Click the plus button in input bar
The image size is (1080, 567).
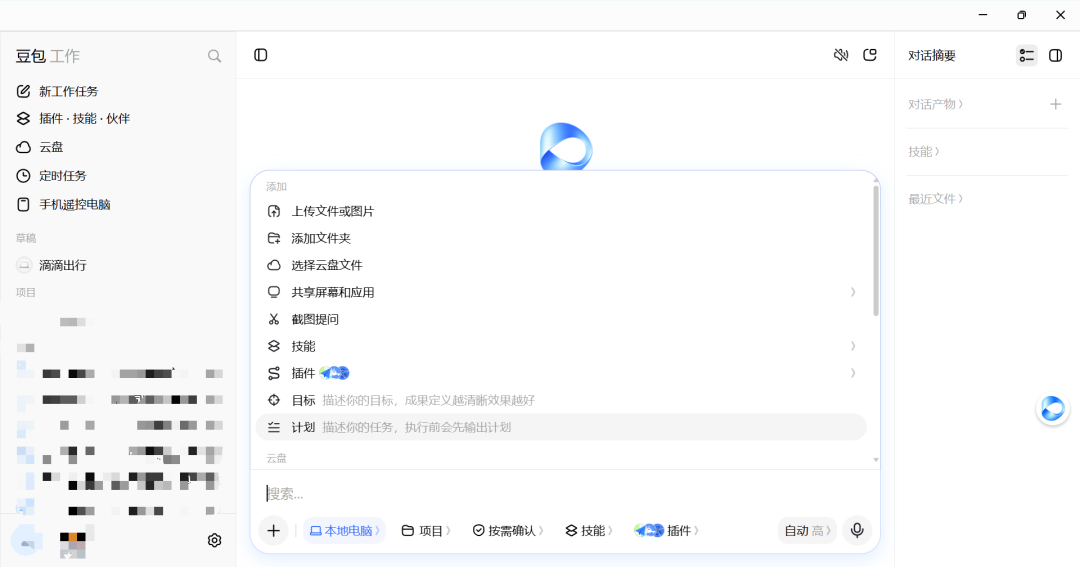tap(273, 530)
